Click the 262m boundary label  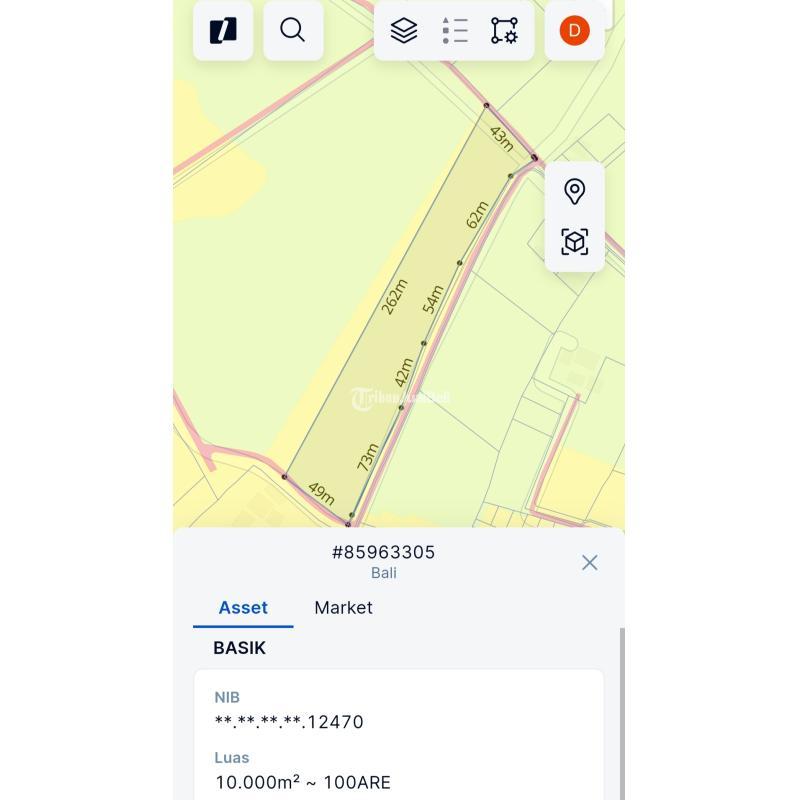tap(395, 296)
